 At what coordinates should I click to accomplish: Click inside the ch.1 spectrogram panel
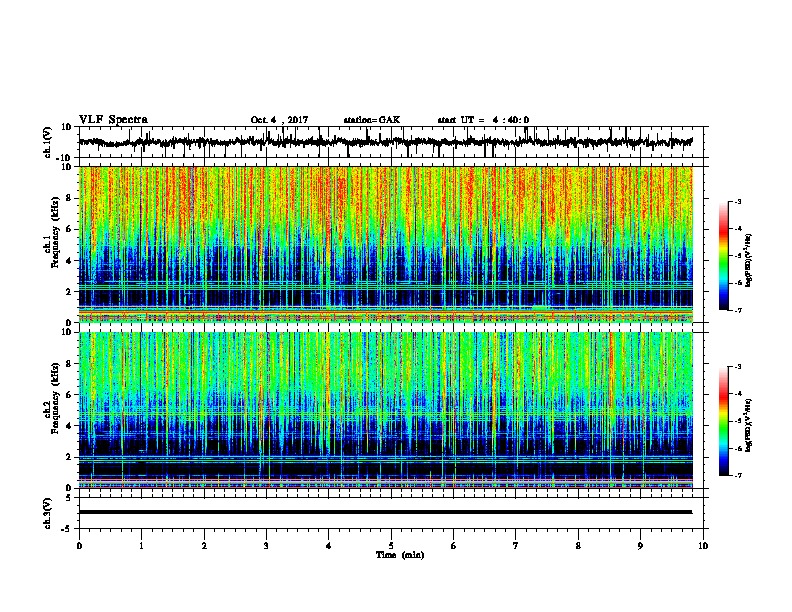pos(385,244)
